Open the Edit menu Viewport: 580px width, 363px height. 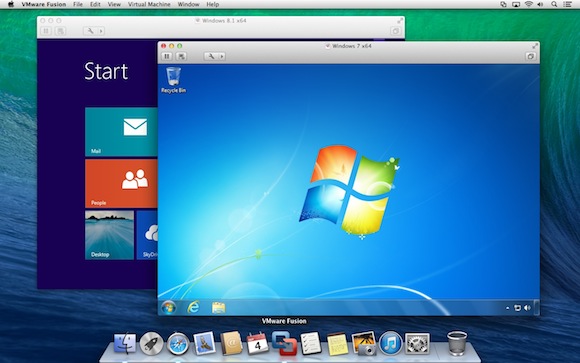pyautogui.click(x=95, y=4)
